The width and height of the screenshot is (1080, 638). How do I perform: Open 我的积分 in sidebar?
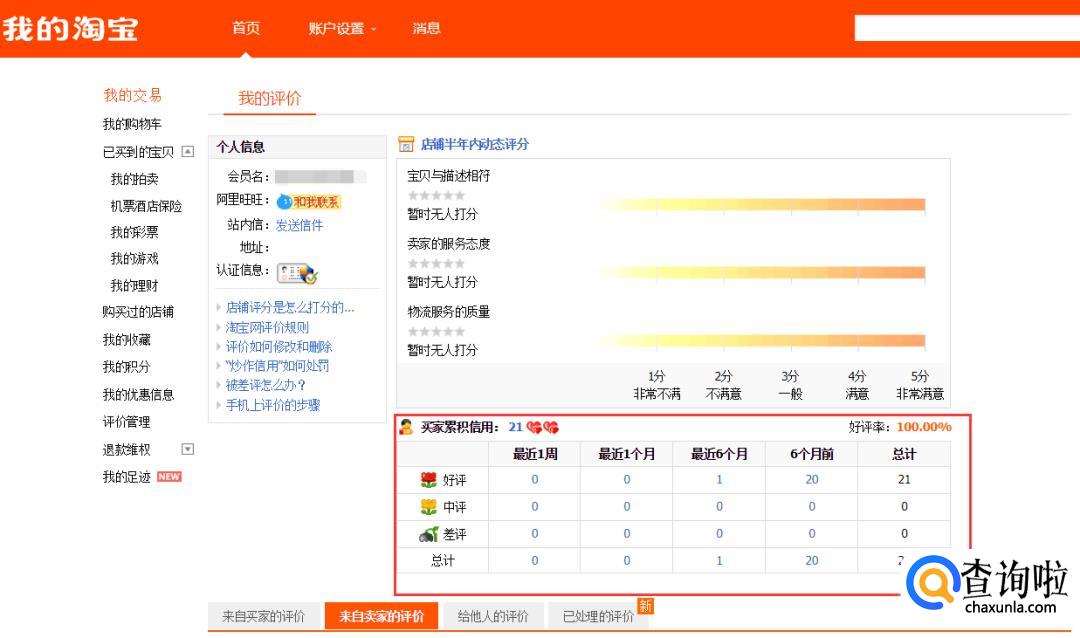point(126,367)
